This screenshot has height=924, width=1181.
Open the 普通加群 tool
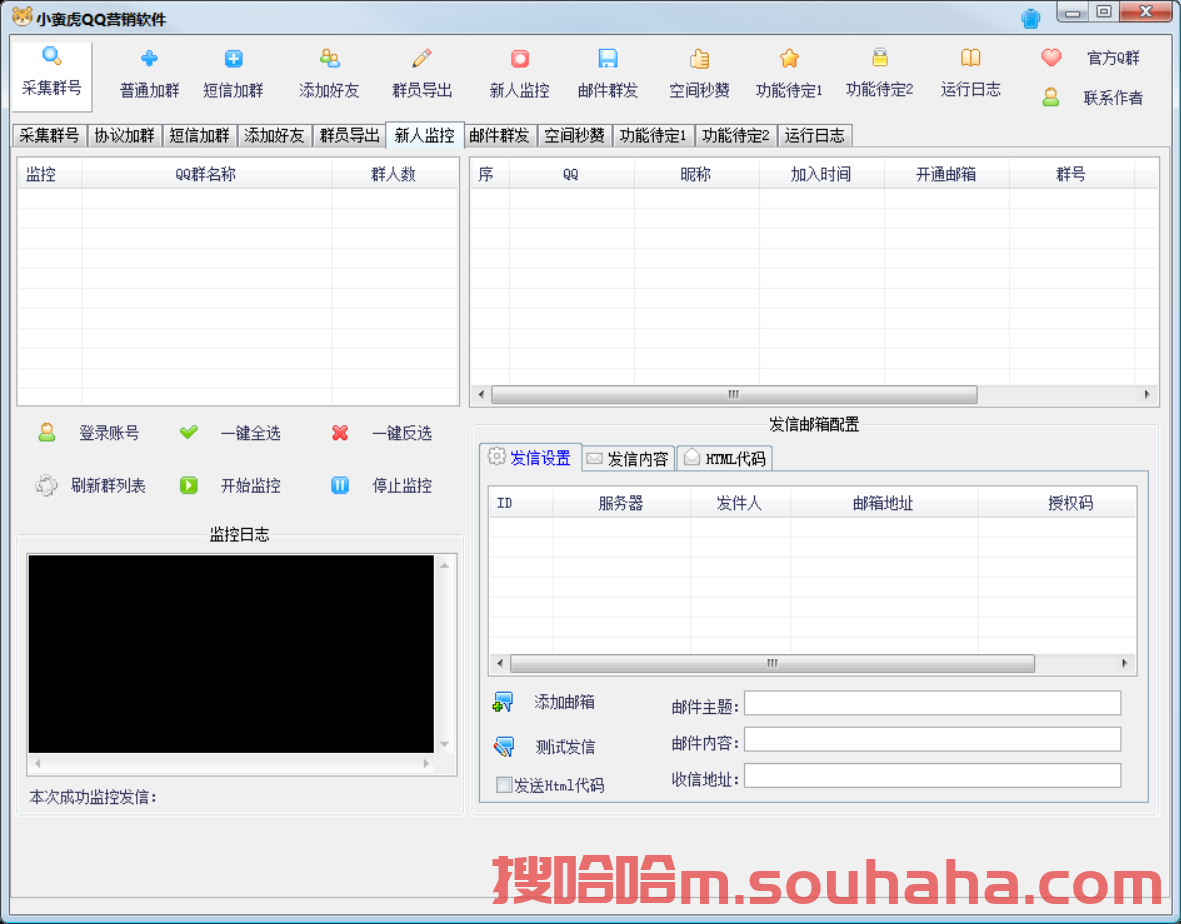click(147, 73)
